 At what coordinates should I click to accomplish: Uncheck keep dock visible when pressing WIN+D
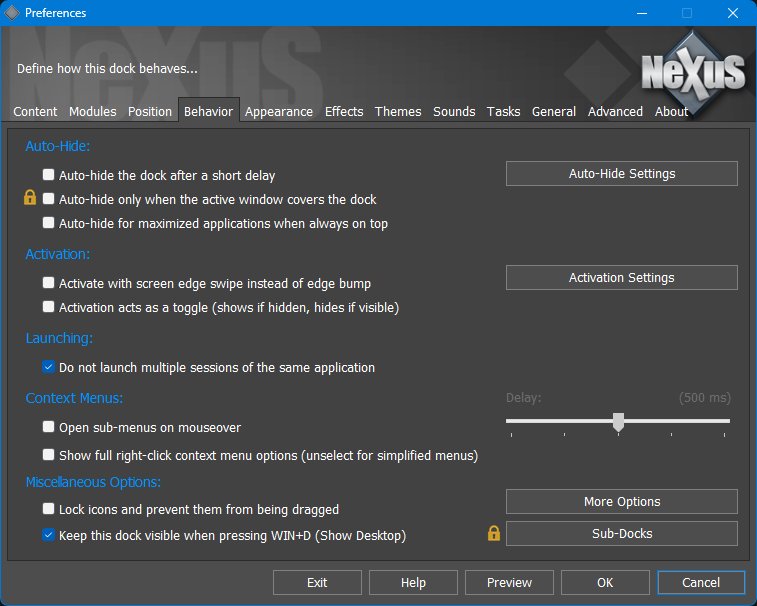[x=48, y=535]
